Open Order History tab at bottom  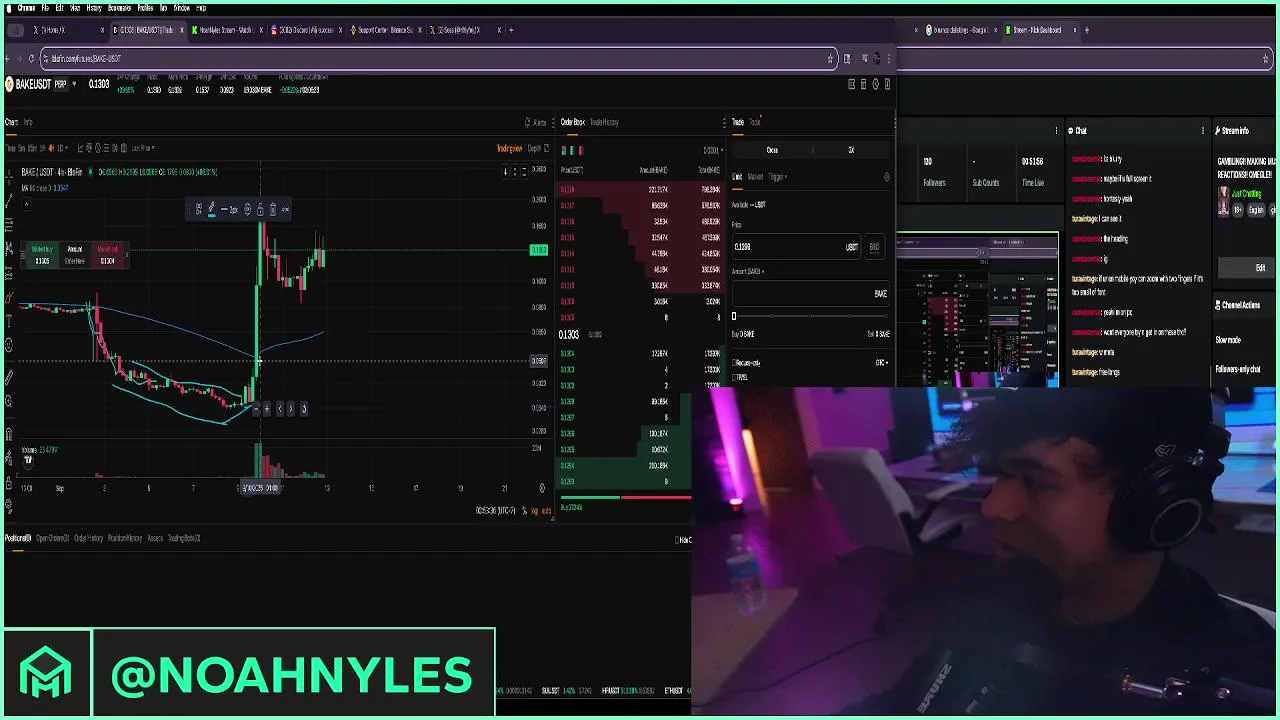pos(89,539)
